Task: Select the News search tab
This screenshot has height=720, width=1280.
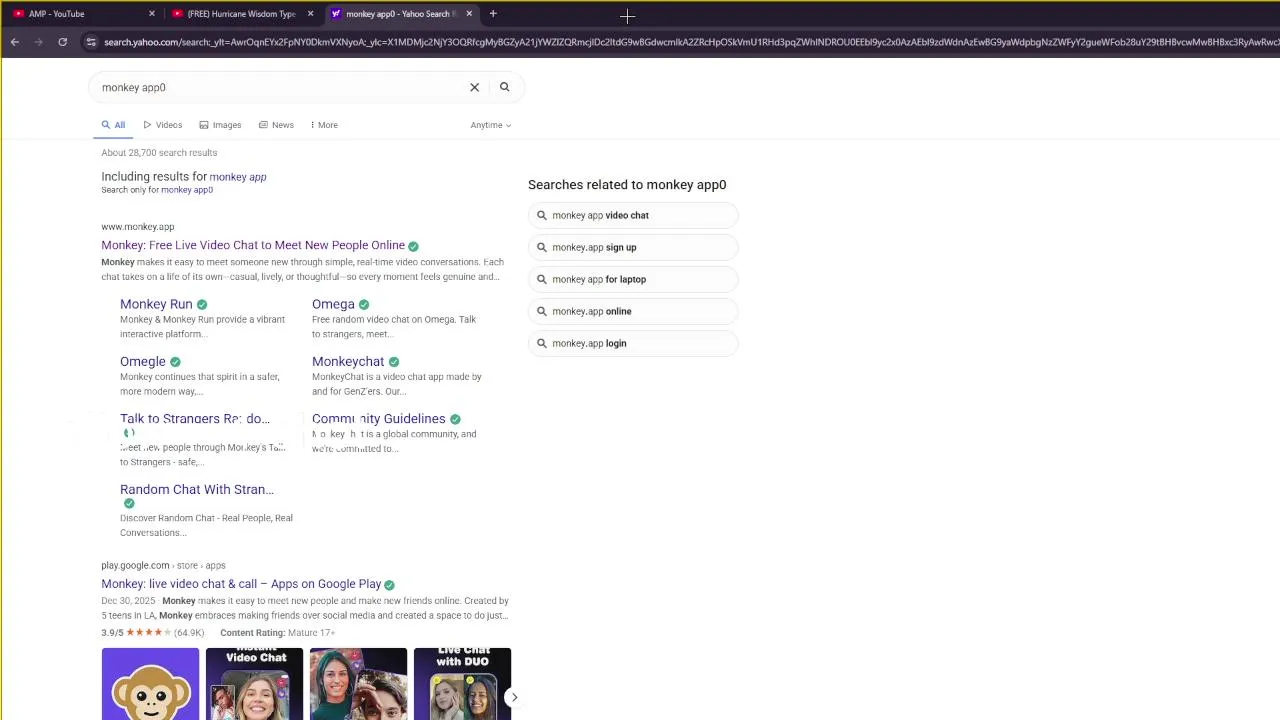Action: pyautogui.click(x=276, y=125)
